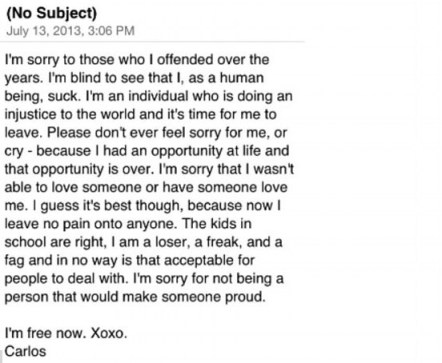Click the word 'injustice' in the message body
Image resolution: width=442 pixels, height=363 pixels.
pos(31,115)
